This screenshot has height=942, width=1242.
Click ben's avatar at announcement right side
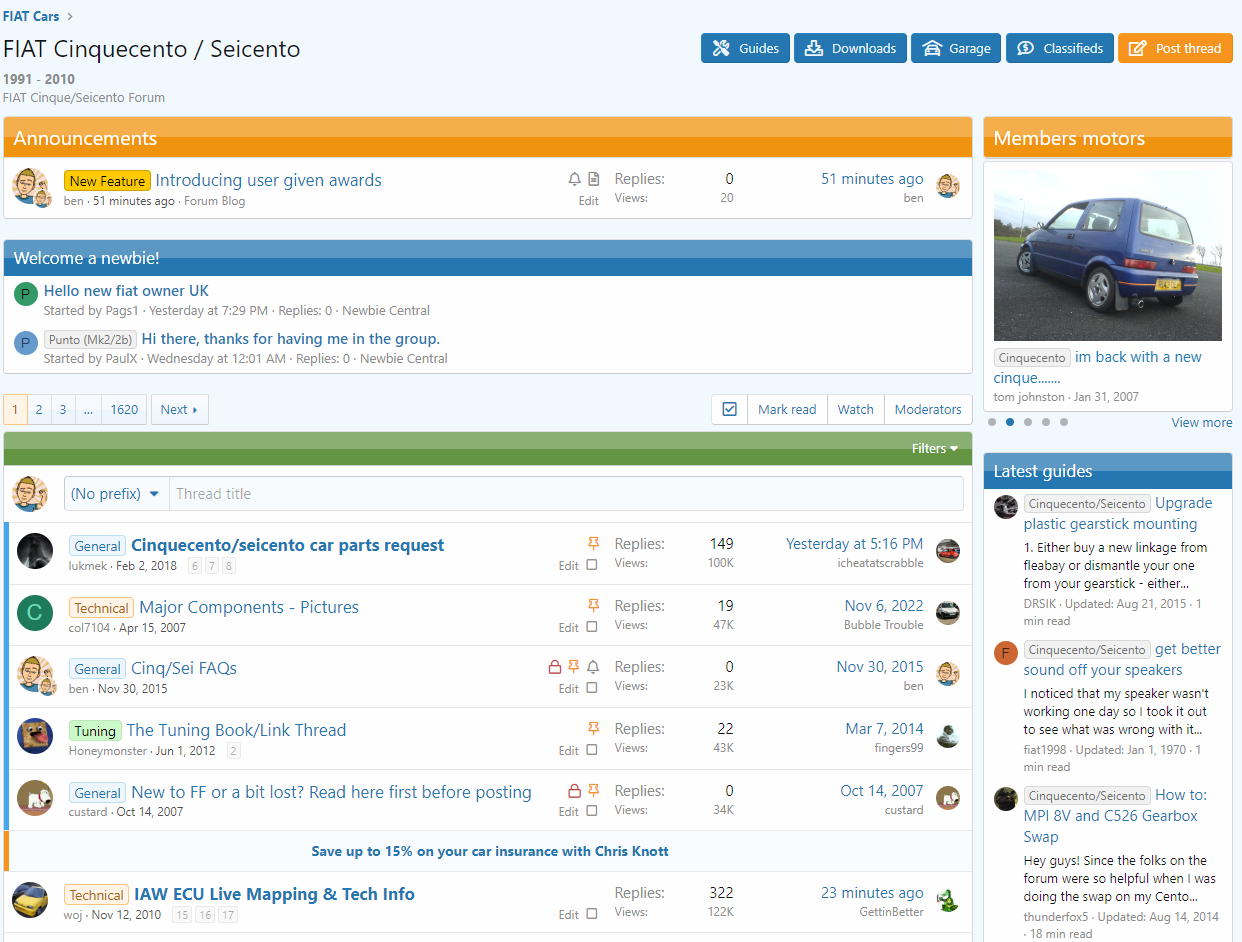948,186
